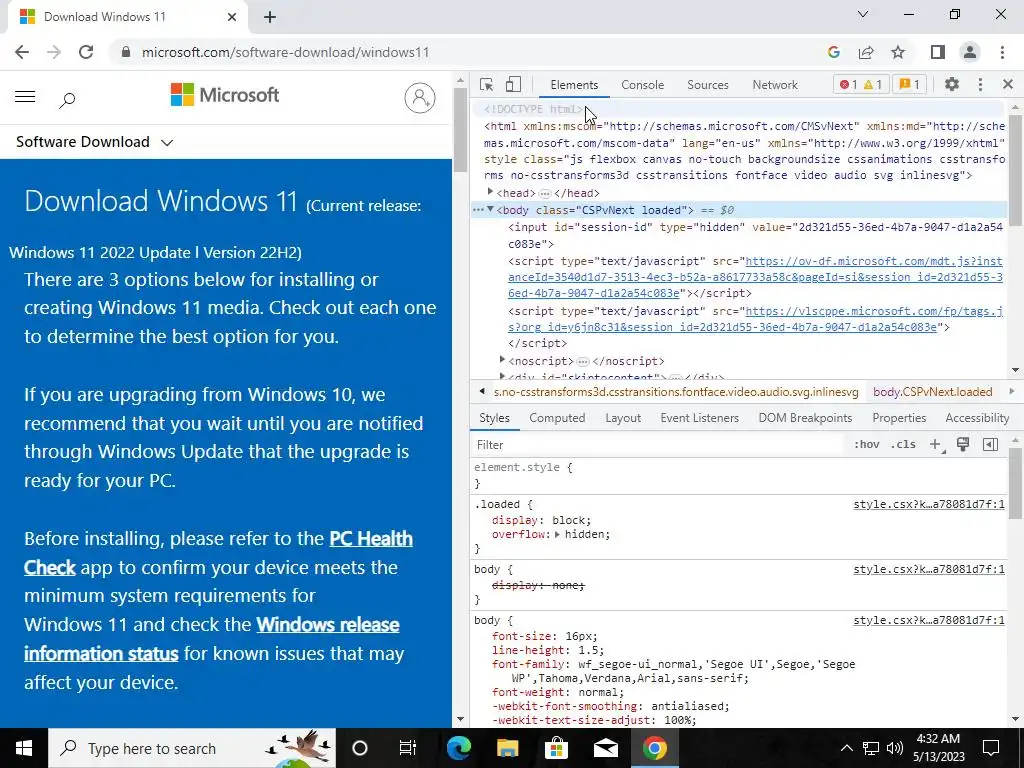Reload the current page
The image size is (1024, 768).
(x=86, y=52)
